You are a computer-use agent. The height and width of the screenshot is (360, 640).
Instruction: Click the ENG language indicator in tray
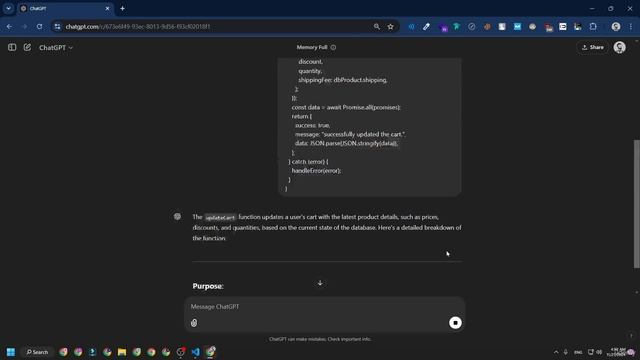(578, 352)
